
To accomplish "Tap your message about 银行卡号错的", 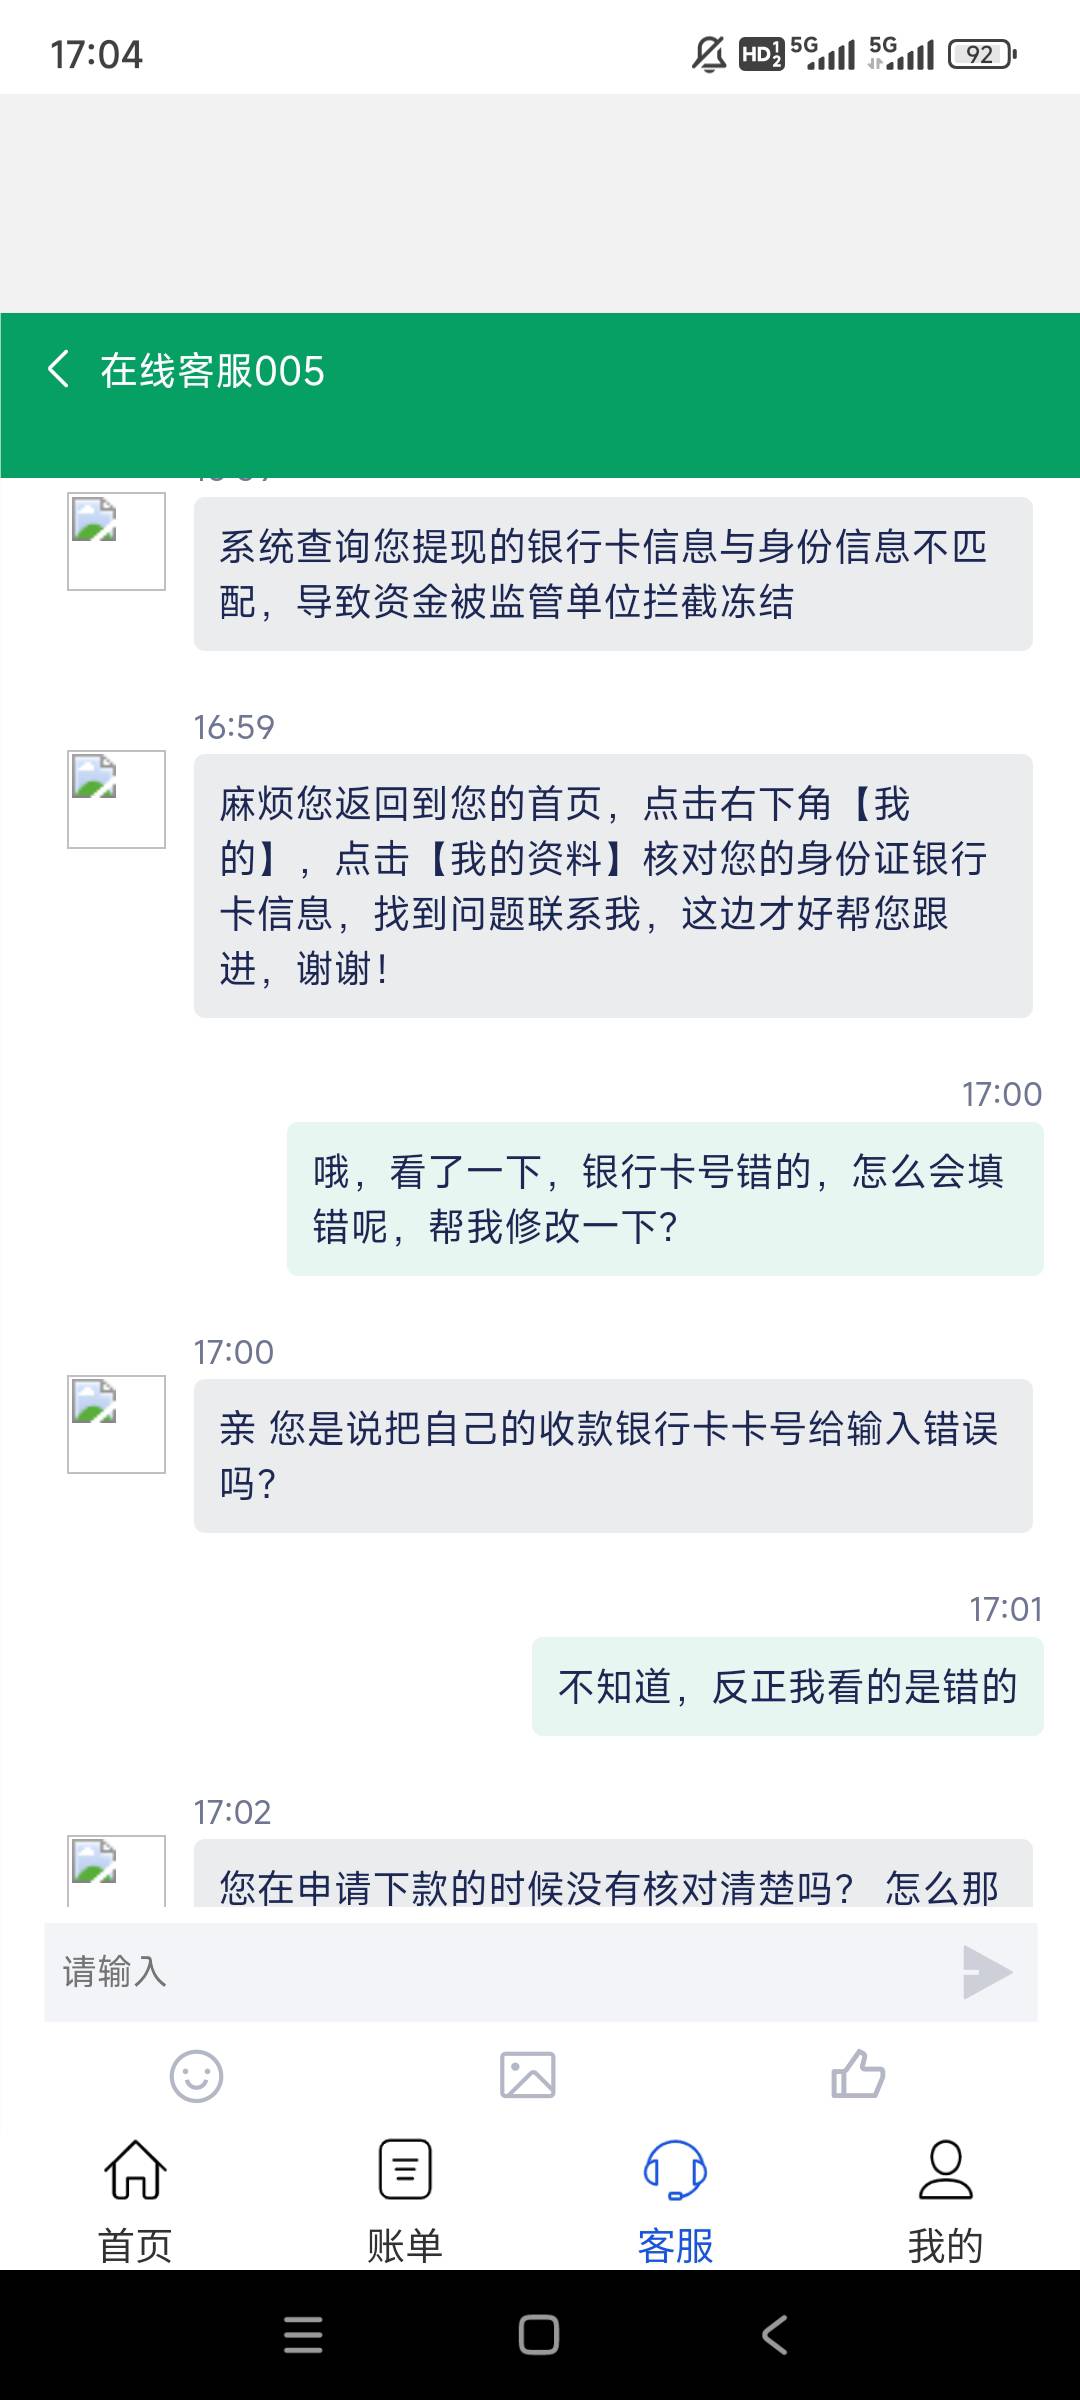I will (x=665, y=1199).
